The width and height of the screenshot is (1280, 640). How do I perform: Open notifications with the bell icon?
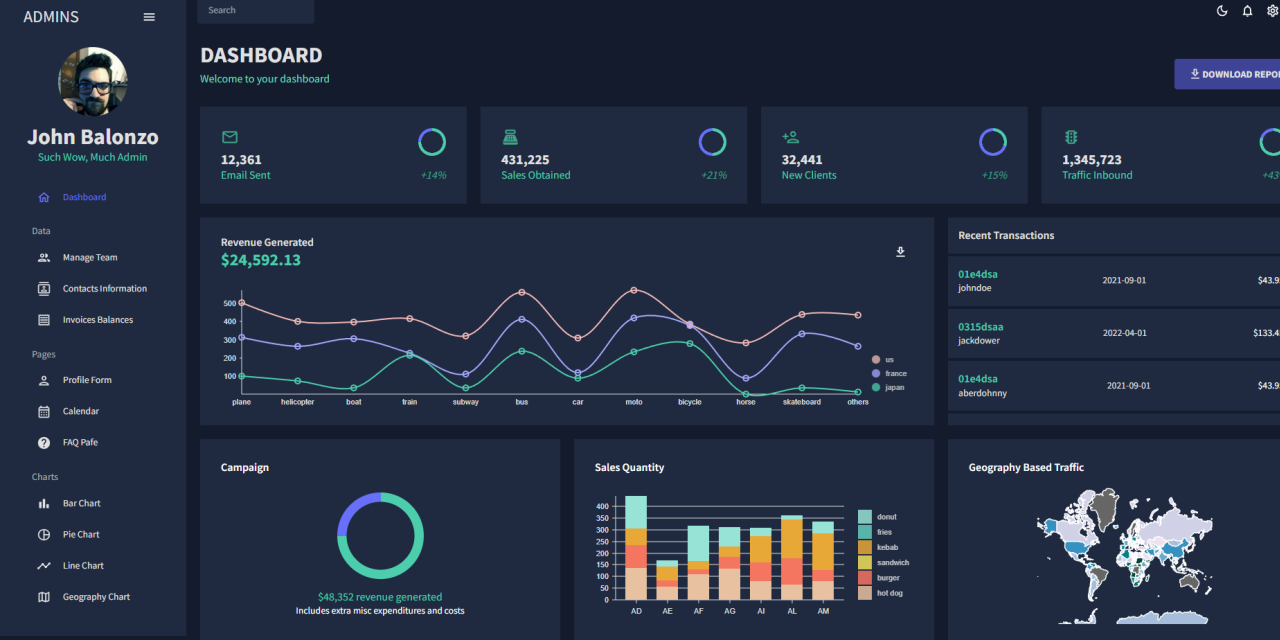tap(1247, 11)
